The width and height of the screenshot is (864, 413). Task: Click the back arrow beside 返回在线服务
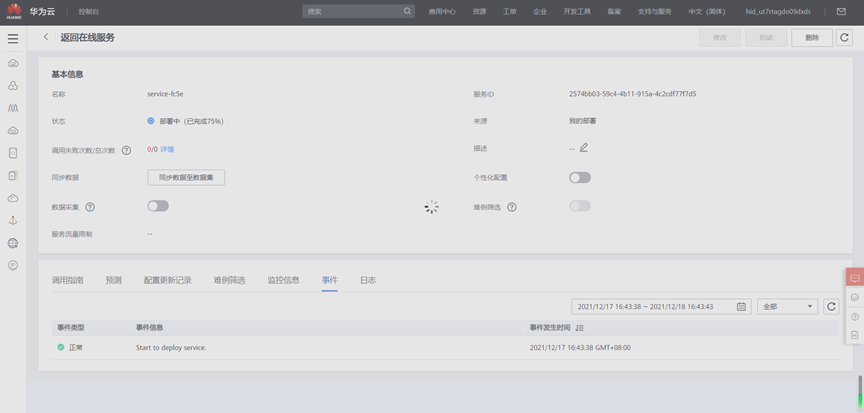coord(46,37)
